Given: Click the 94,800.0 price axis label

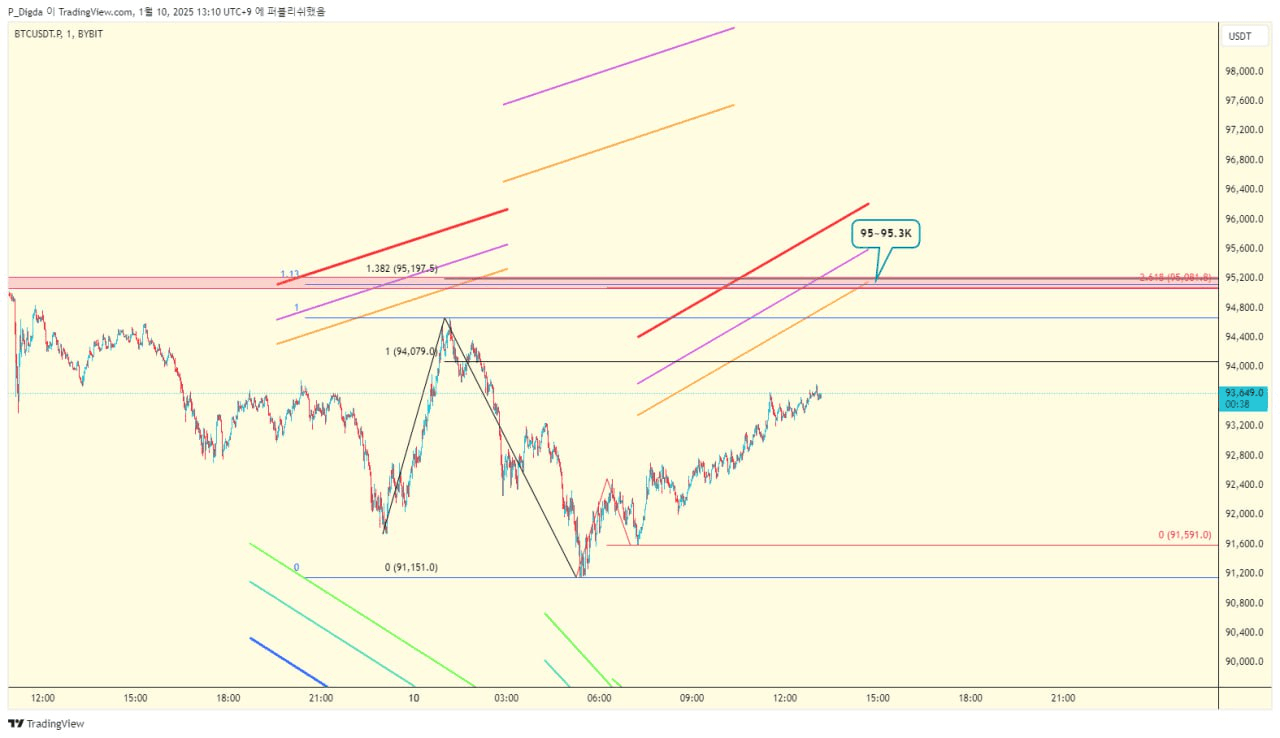Looking at the screenshot, I should pos(1245,307).
